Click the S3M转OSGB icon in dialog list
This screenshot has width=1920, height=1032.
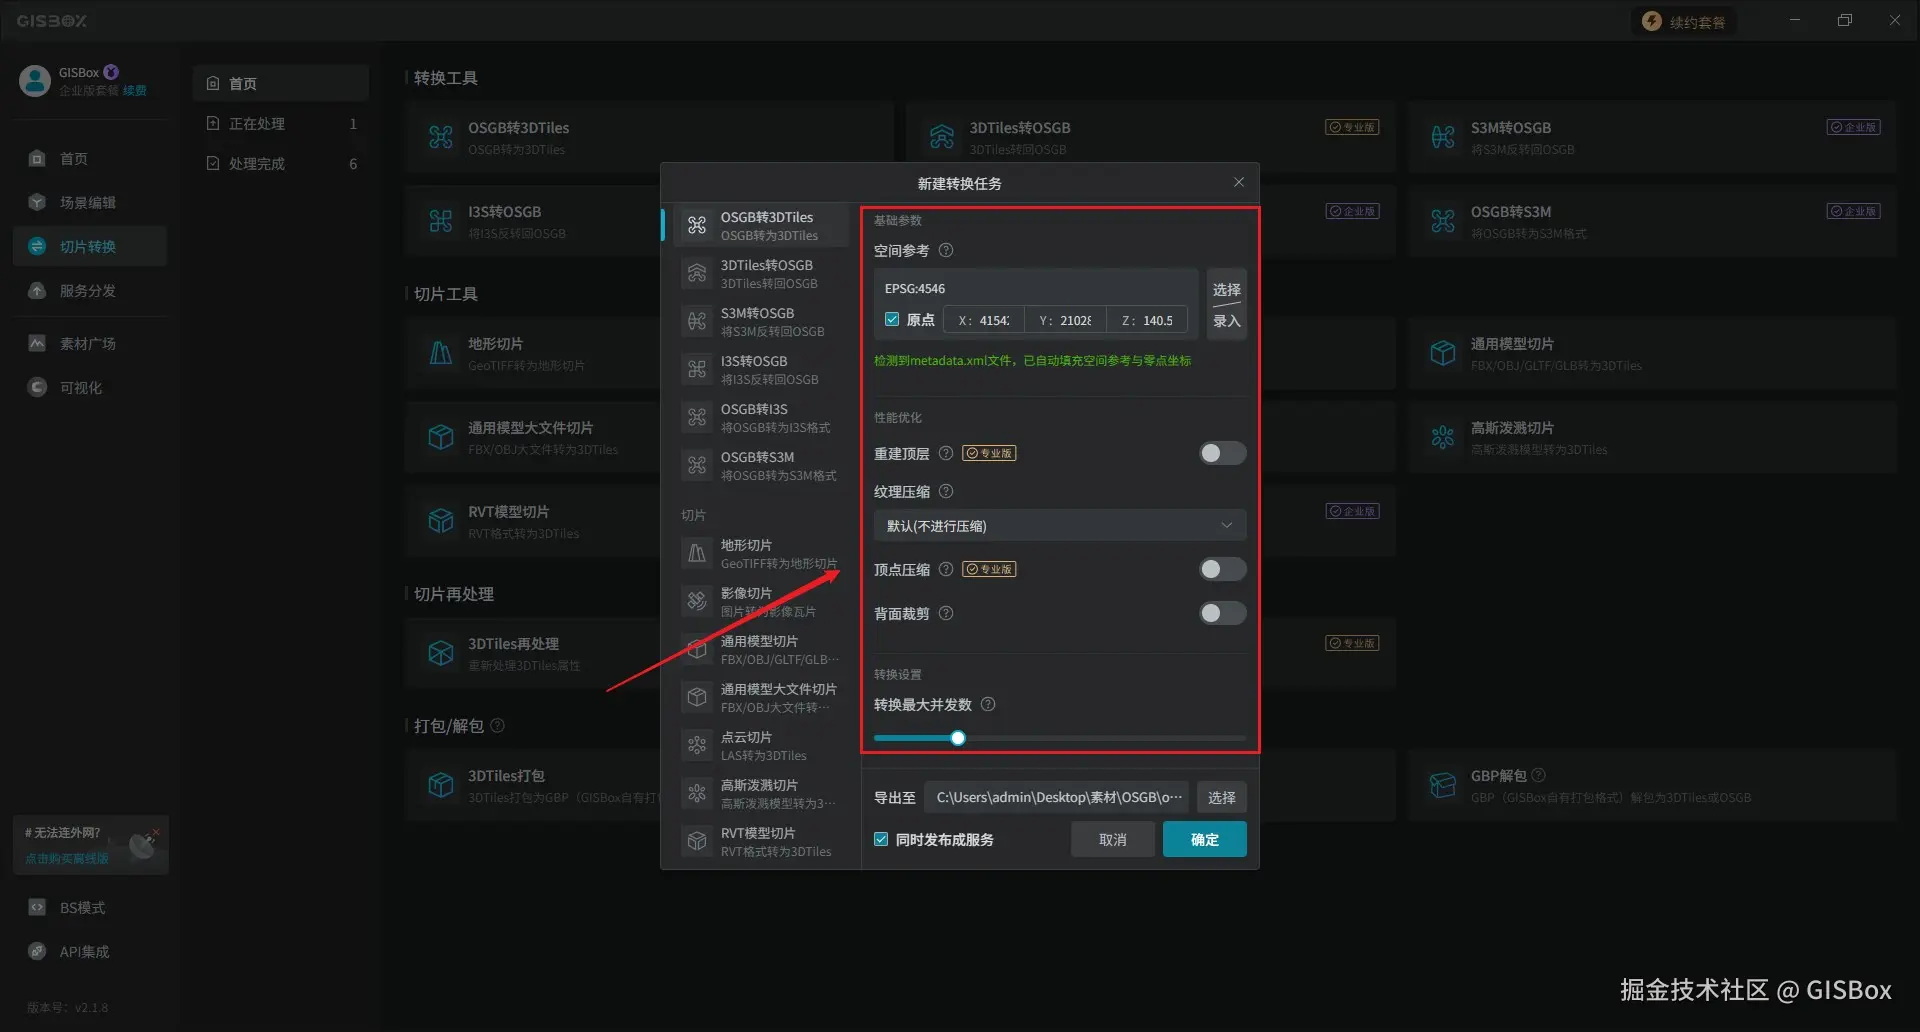(697, 322)
